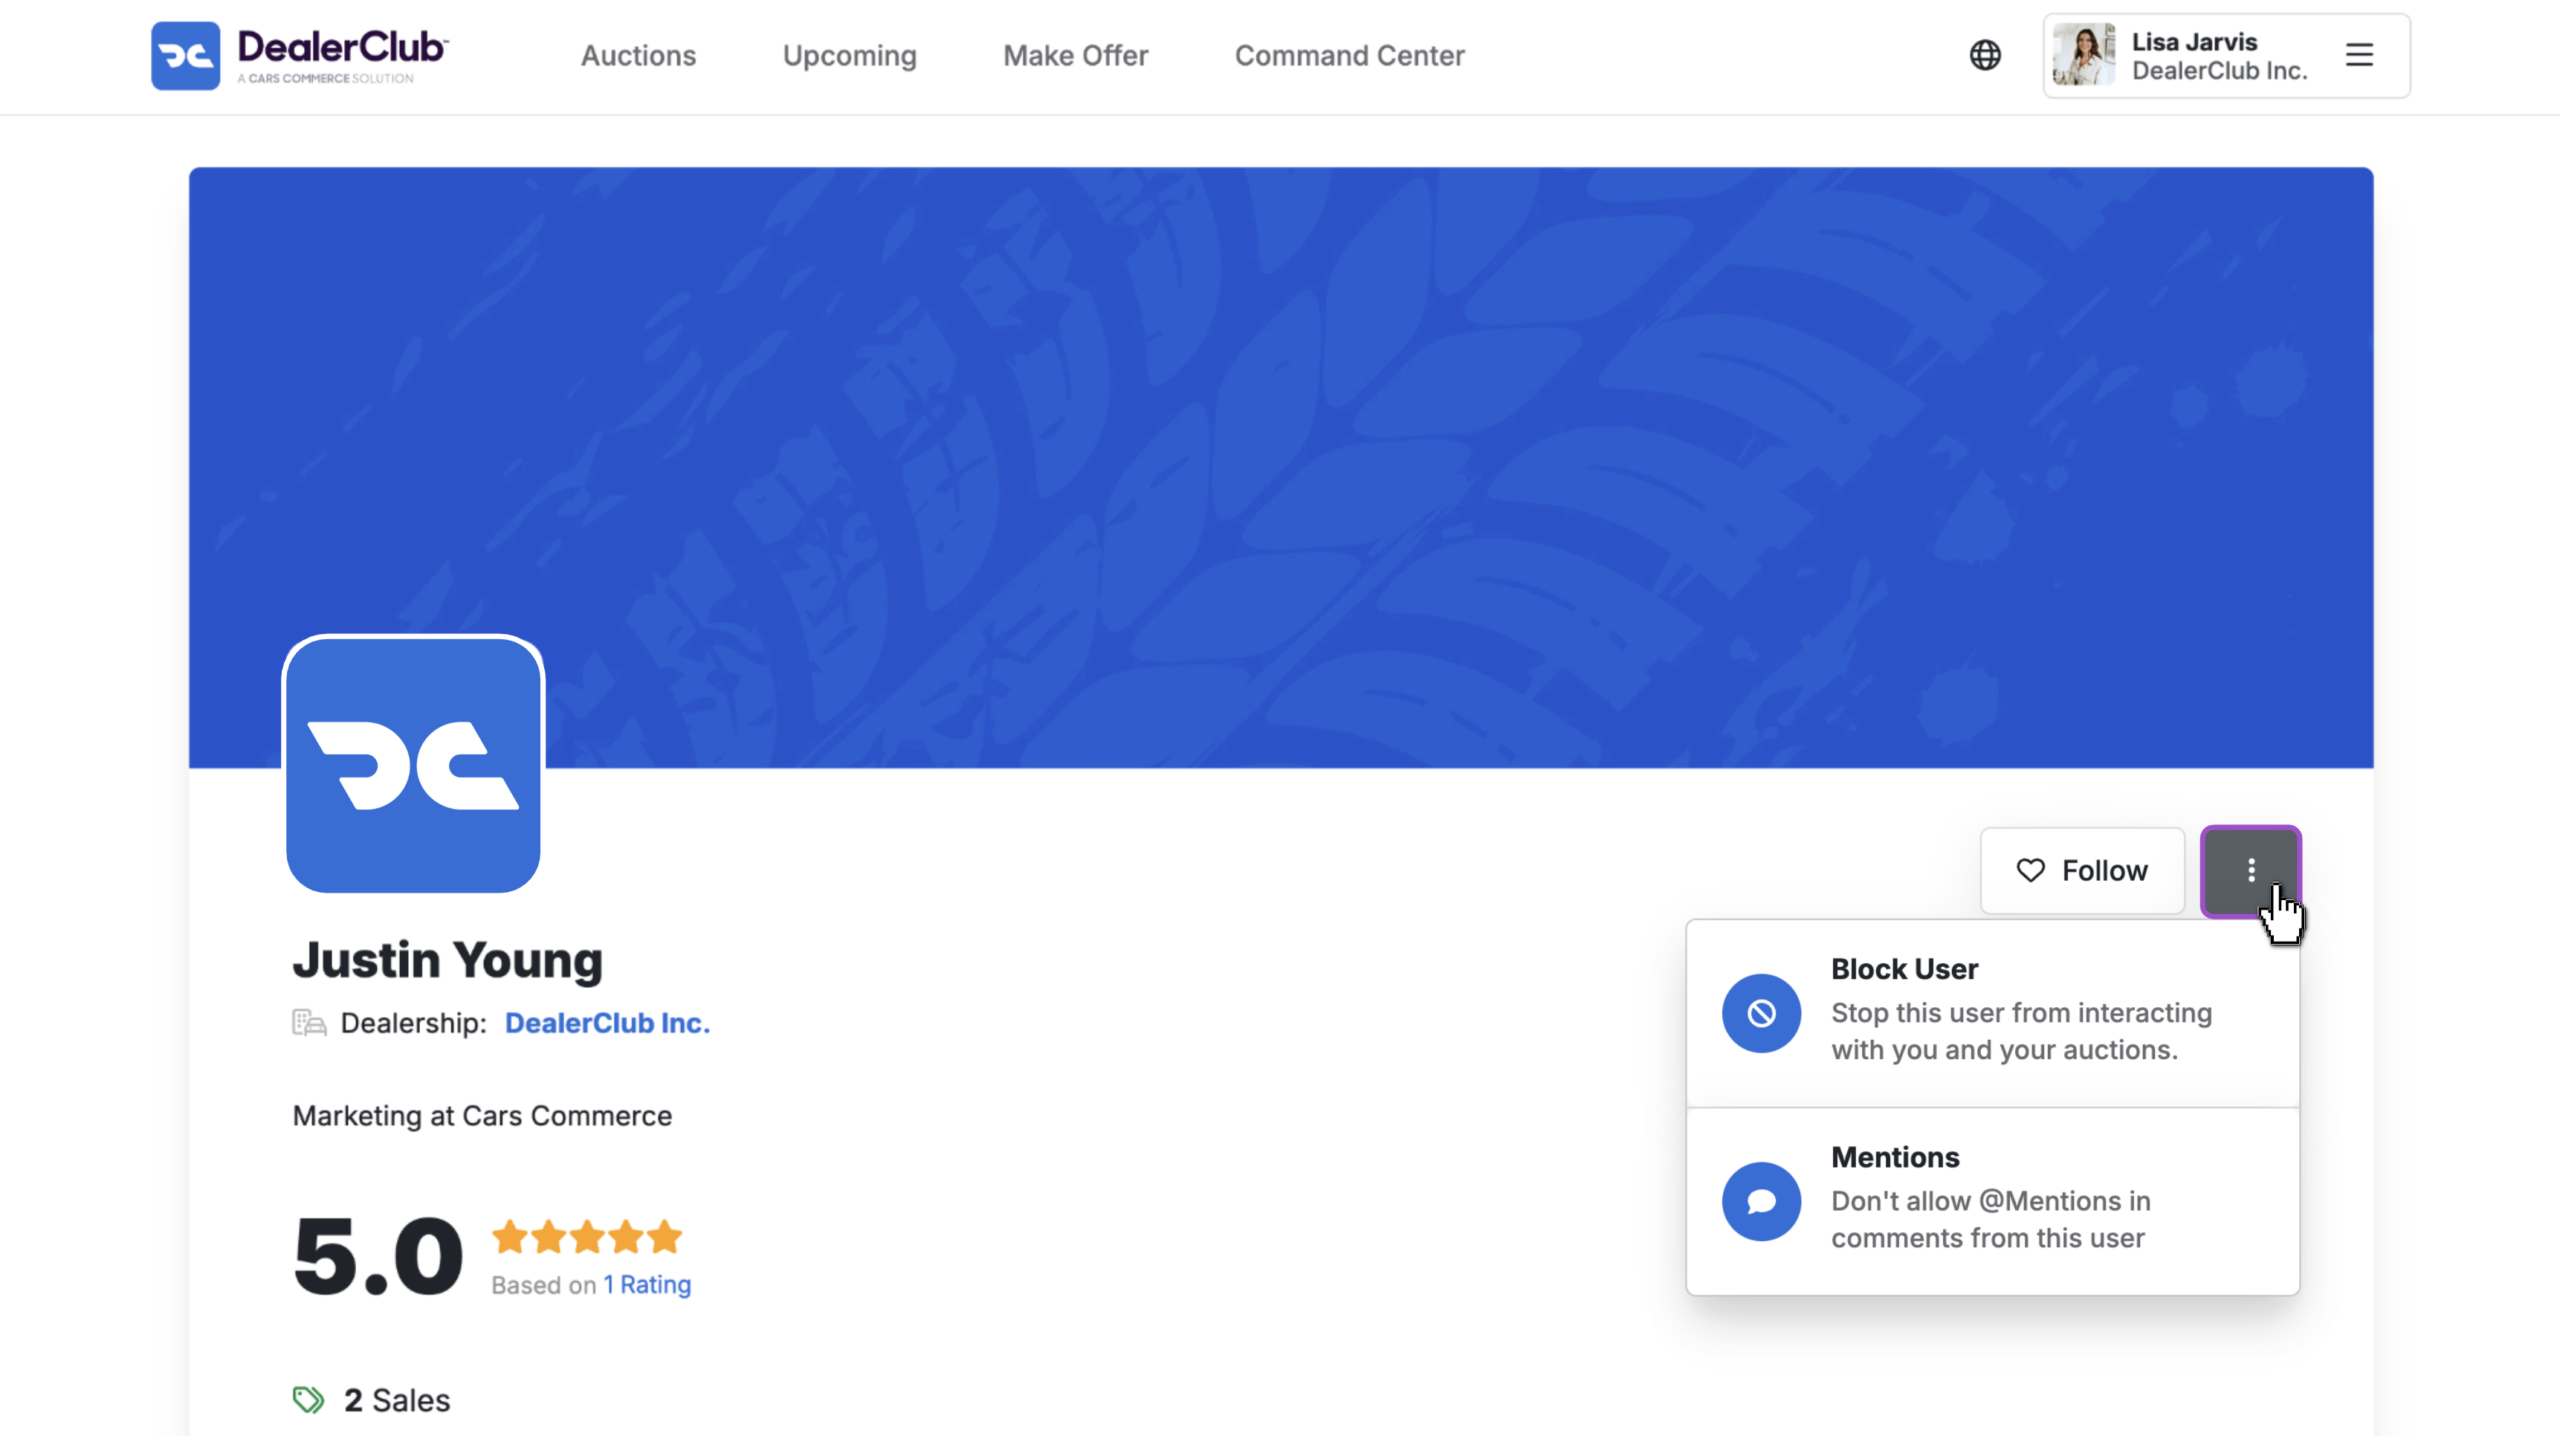Viewport: 2560px width, 1436px height.
Task: Click Justin Young's DC profile picture
Action: (x=413, y=765)
